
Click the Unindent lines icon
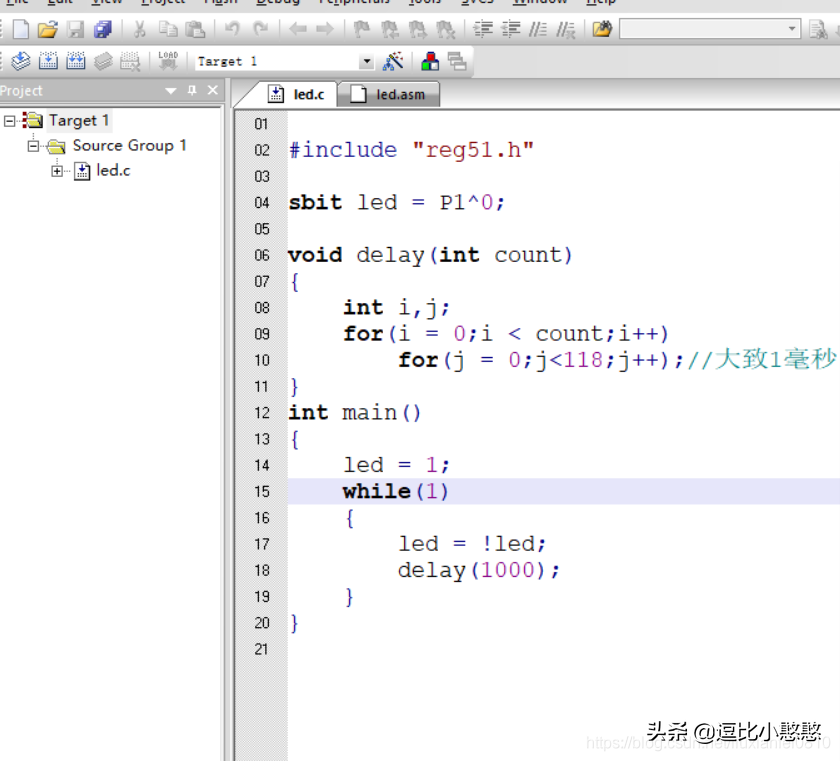[511, 29]
